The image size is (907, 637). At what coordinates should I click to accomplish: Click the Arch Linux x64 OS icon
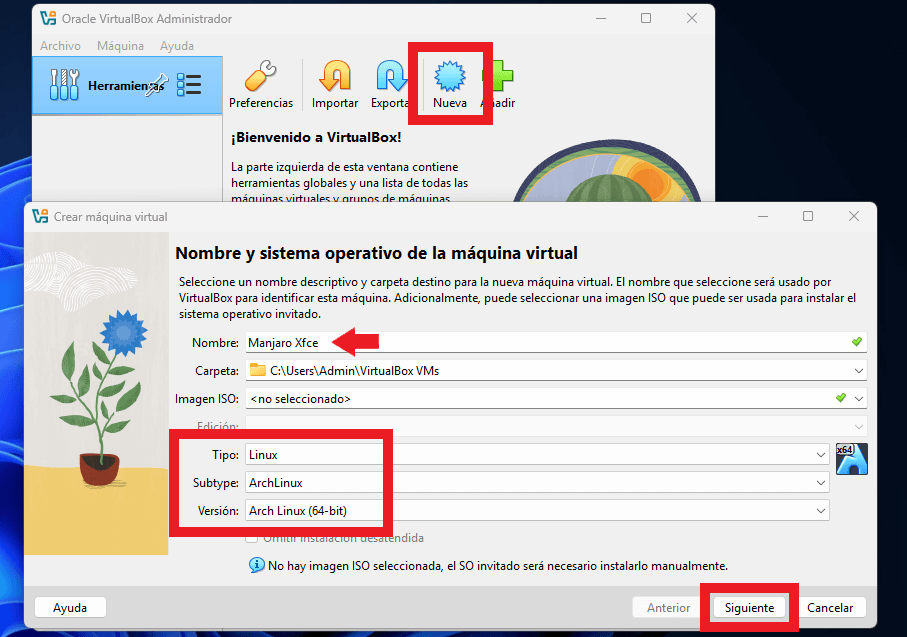851,459
